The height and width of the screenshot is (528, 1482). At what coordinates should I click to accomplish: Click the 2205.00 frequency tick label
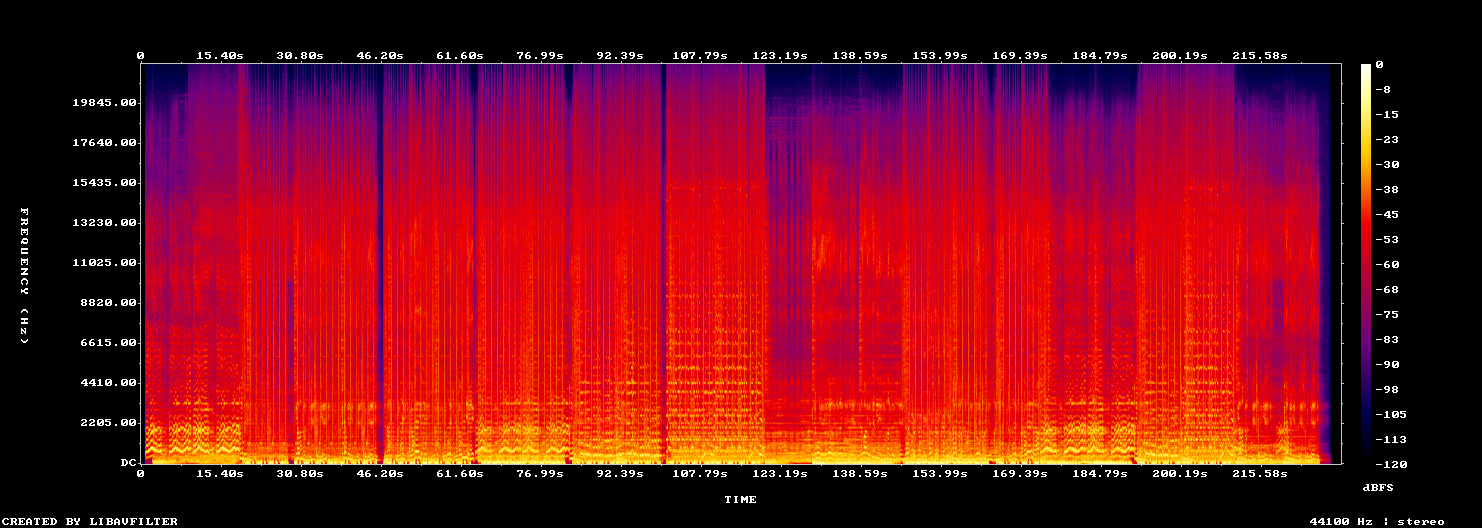coord(110,423)
